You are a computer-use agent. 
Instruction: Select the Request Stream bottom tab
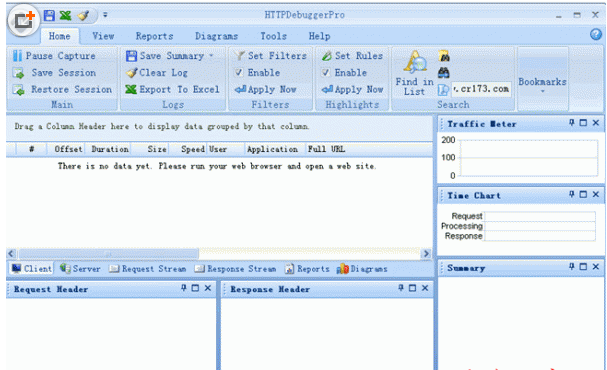tap(147, 269)
